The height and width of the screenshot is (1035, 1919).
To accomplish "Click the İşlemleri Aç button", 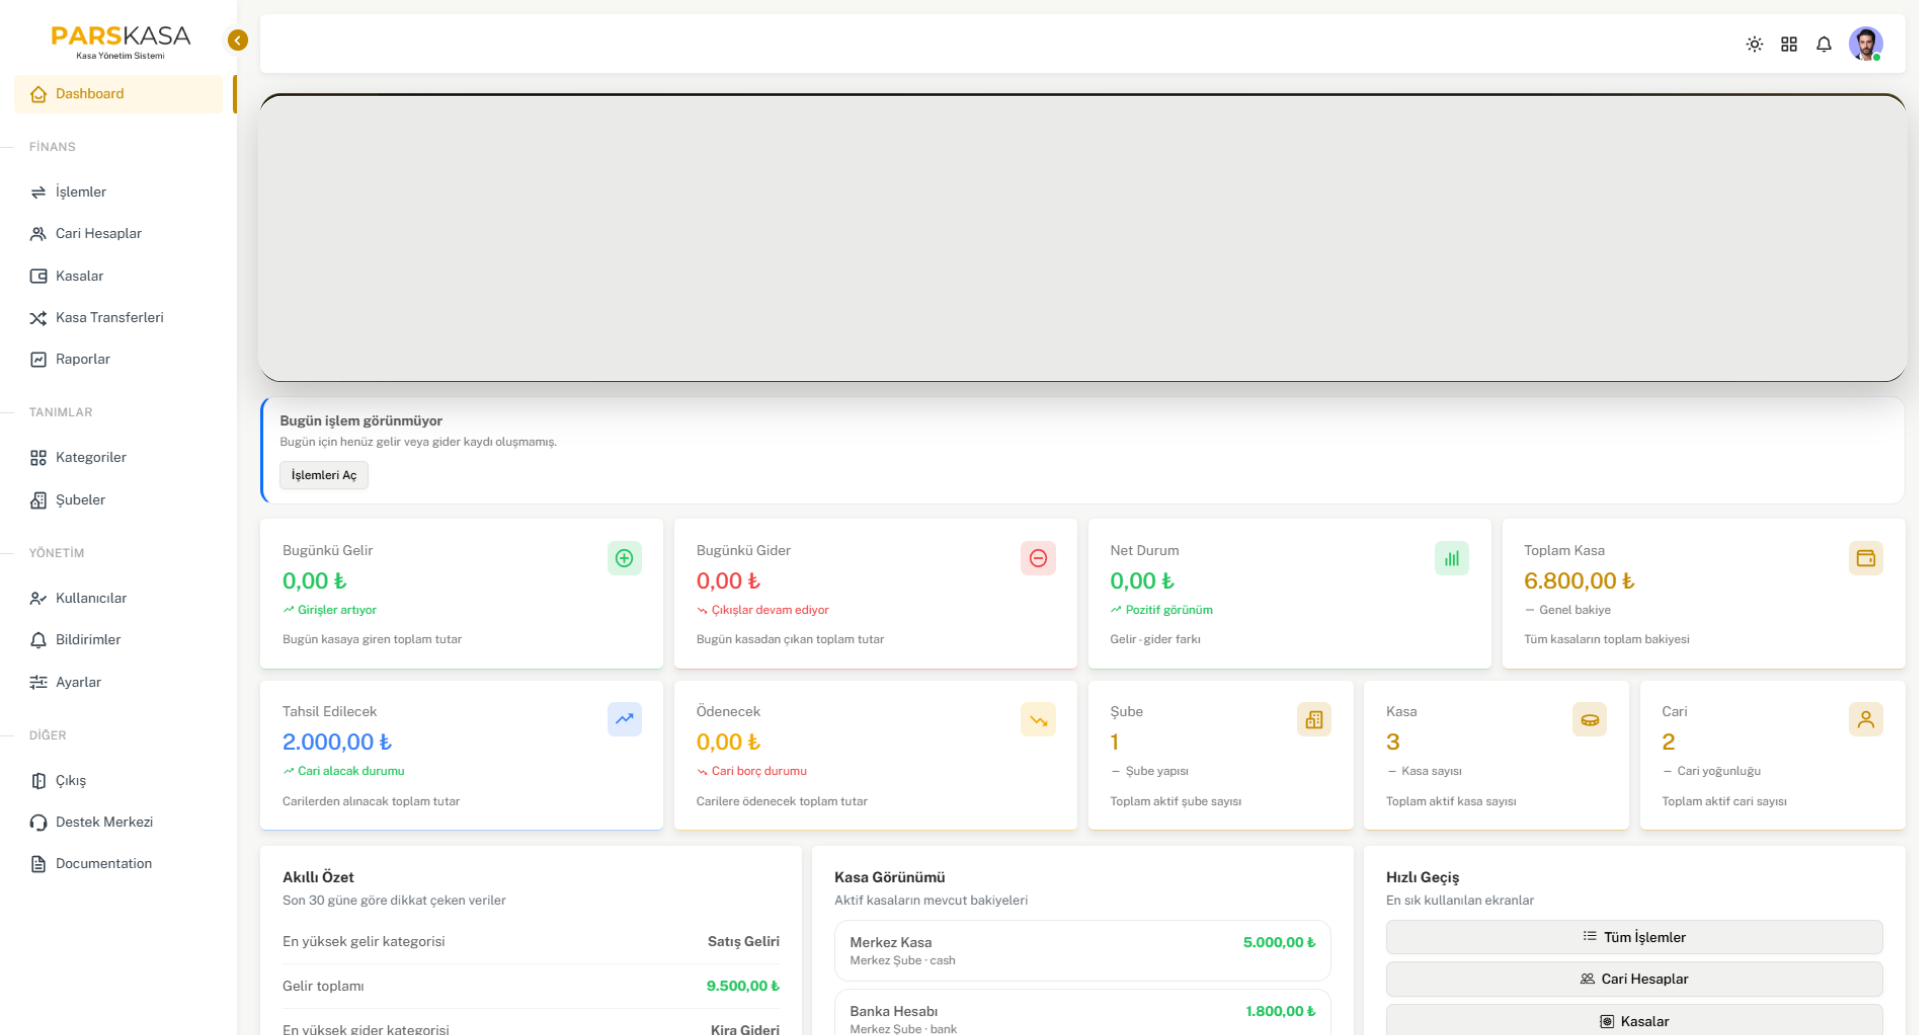I will tap(323, 475).
